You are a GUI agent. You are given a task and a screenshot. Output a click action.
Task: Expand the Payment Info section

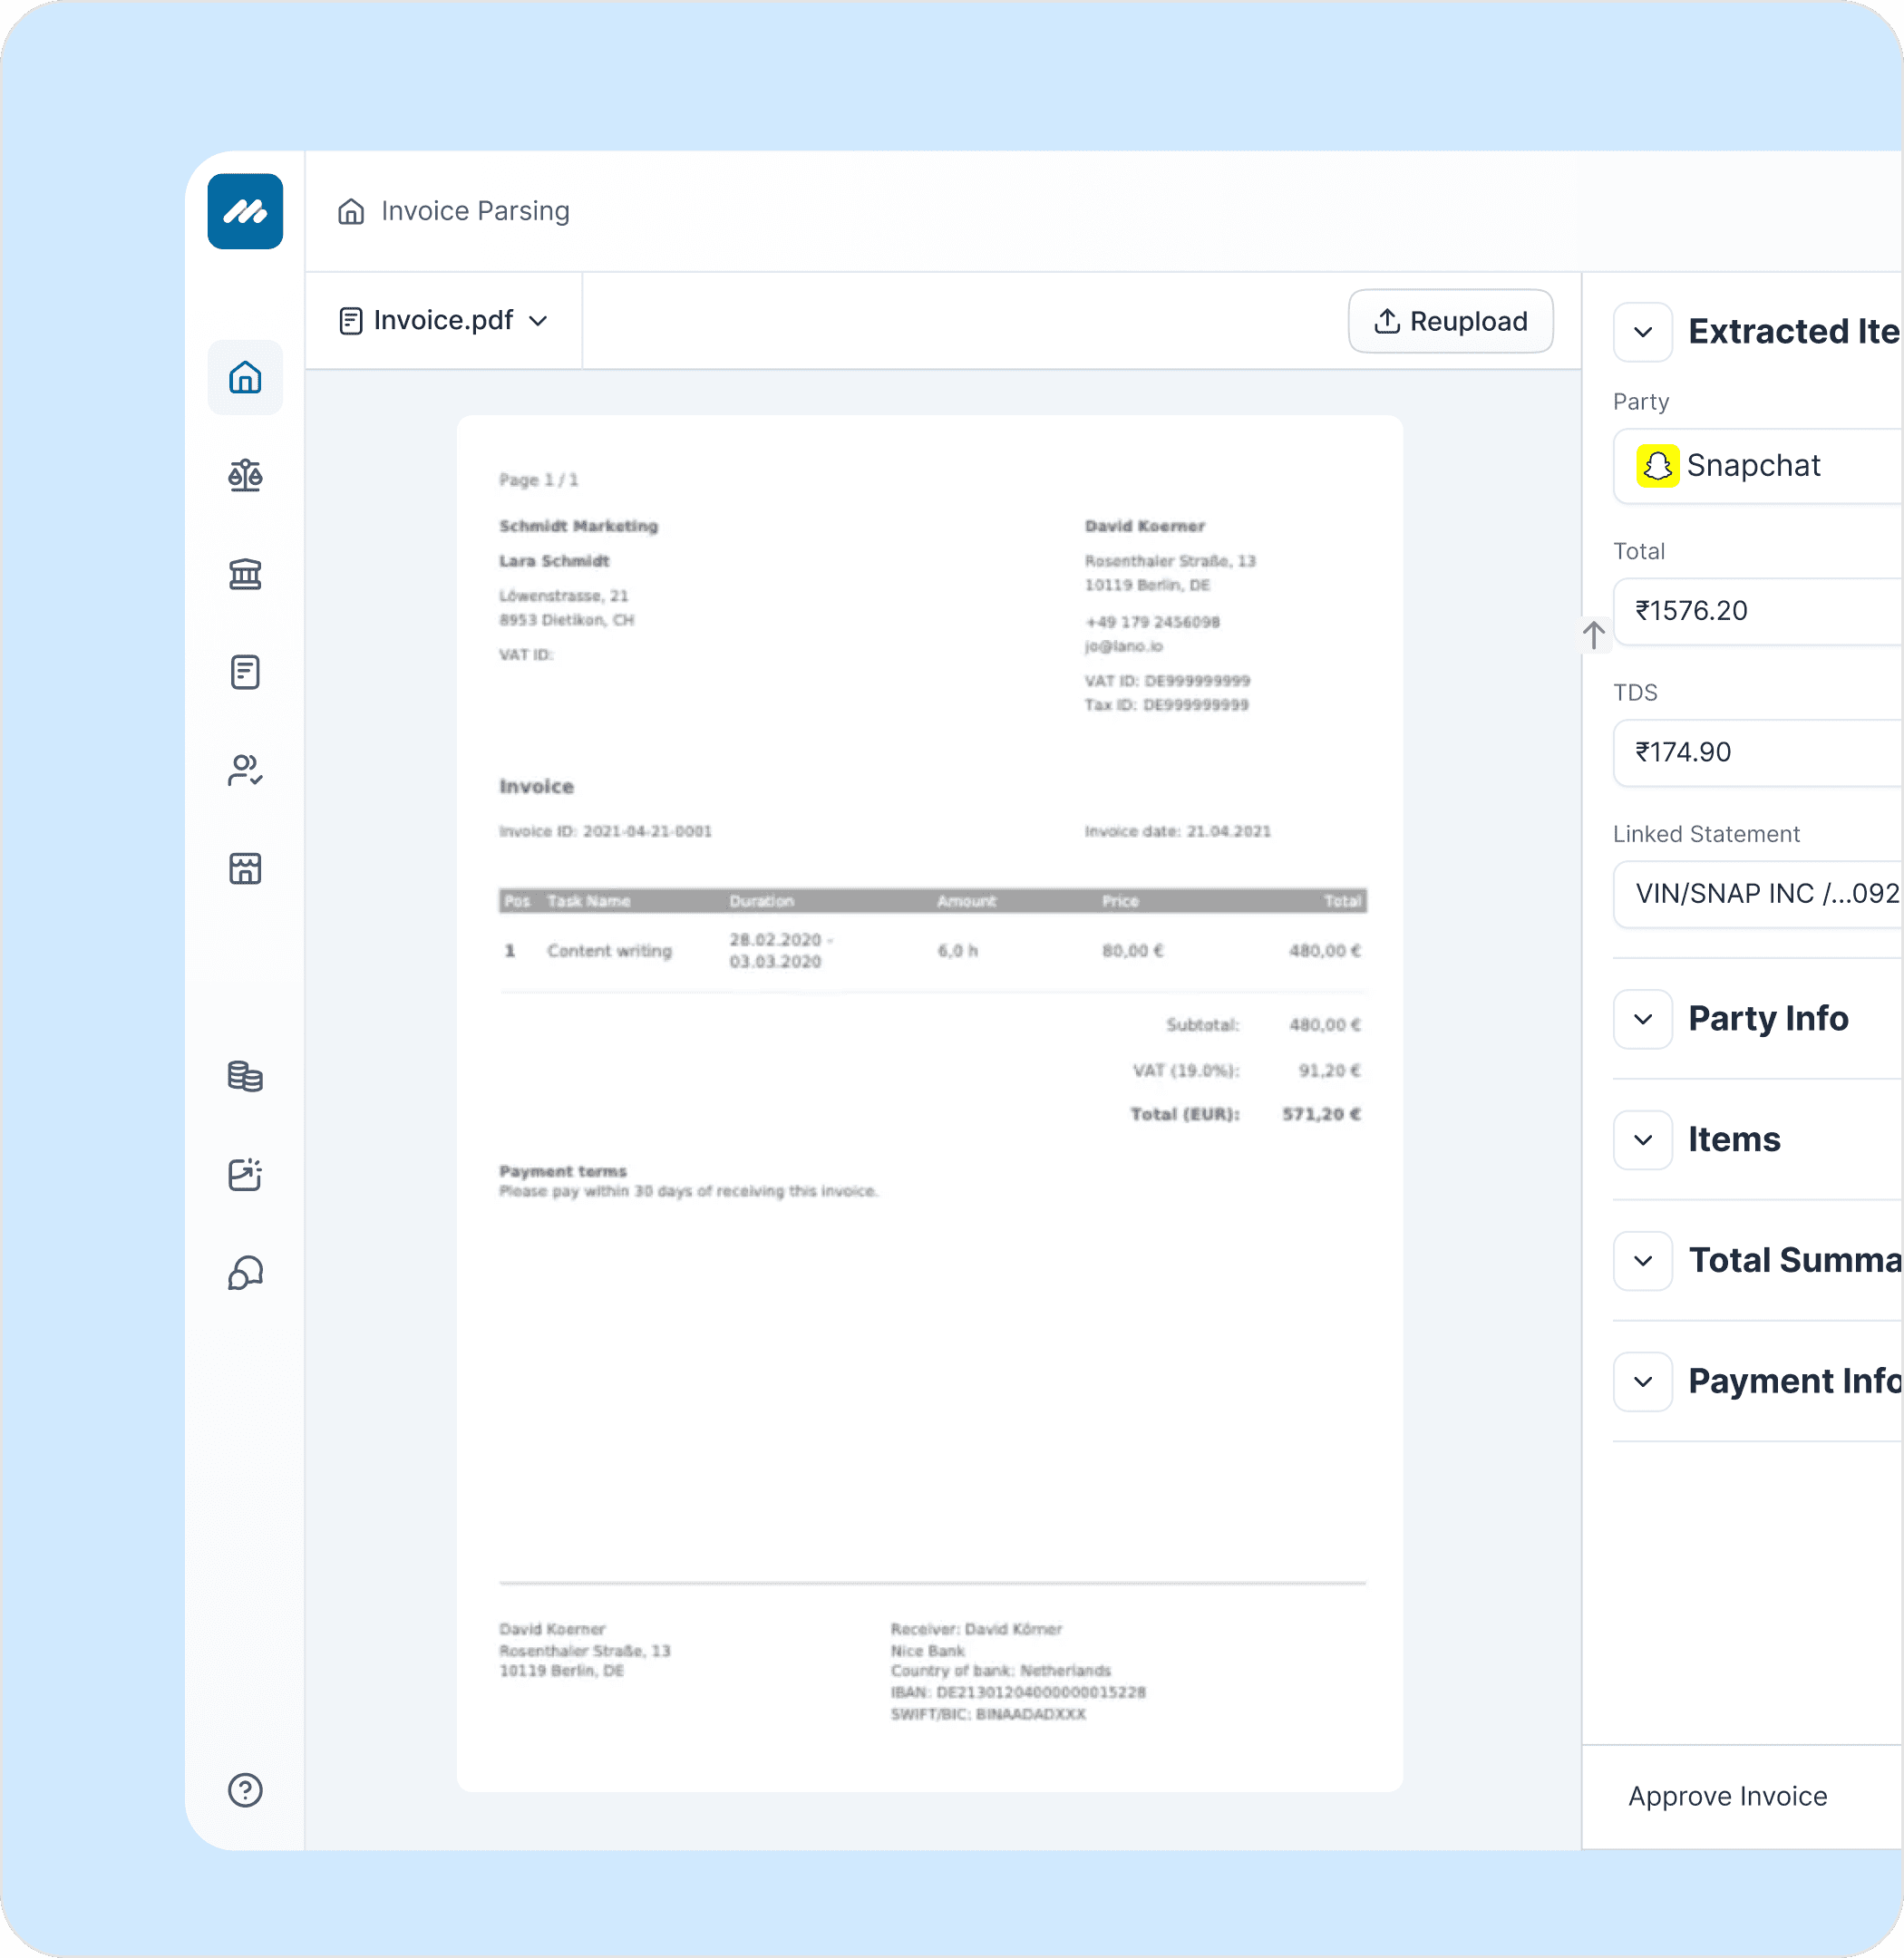[x=1642, y=1382]
